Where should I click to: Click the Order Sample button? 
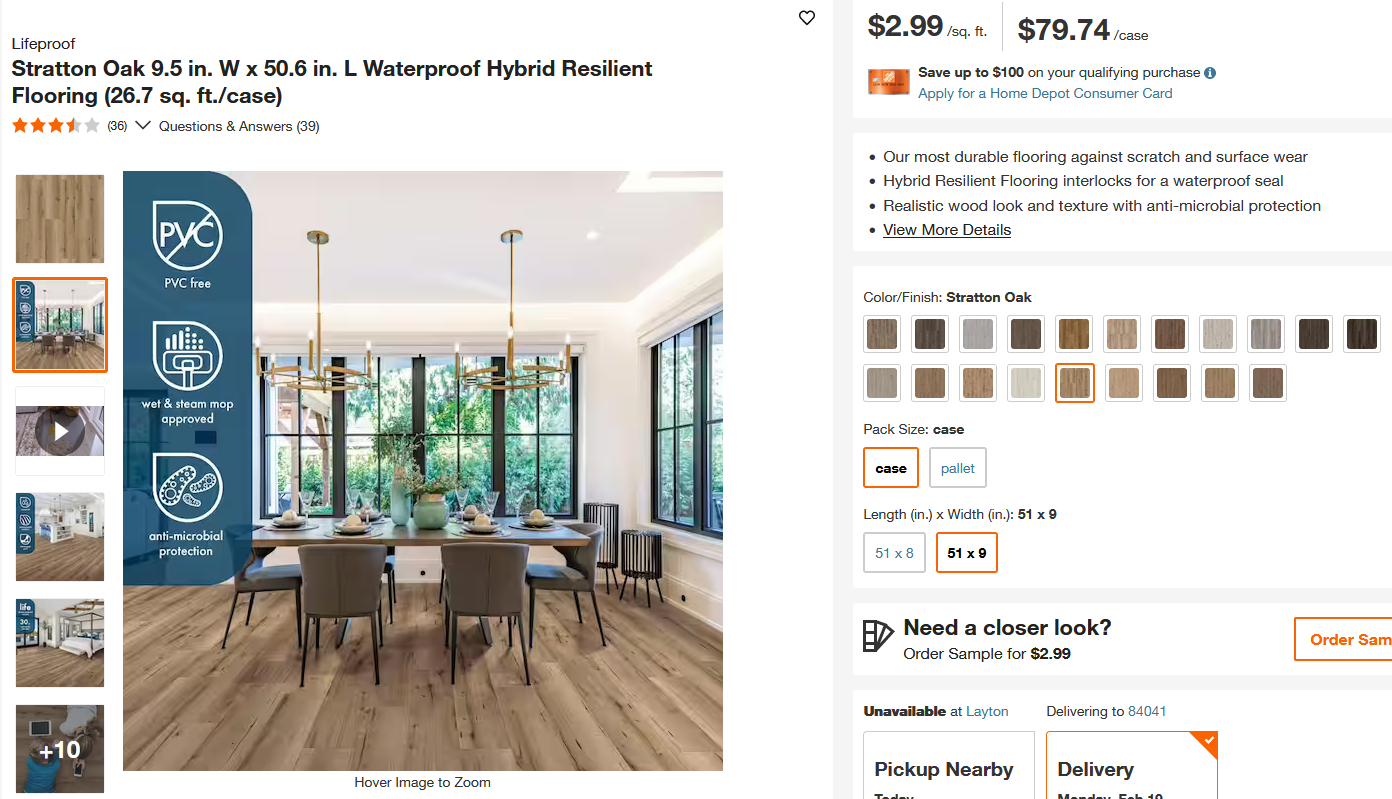[1345, 639]
